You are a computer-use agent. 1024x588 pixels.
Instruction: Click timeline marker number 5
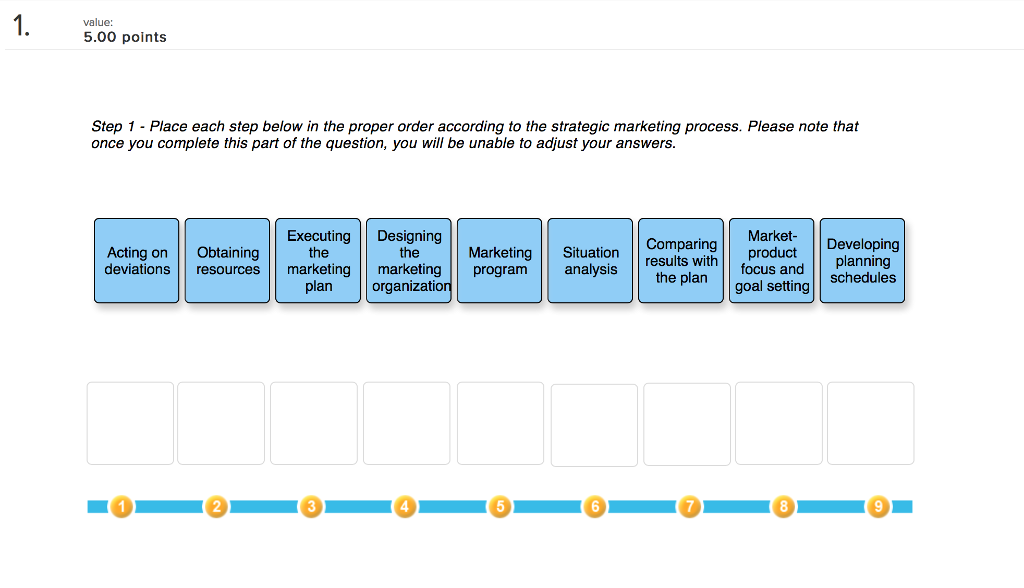[500, 506]
